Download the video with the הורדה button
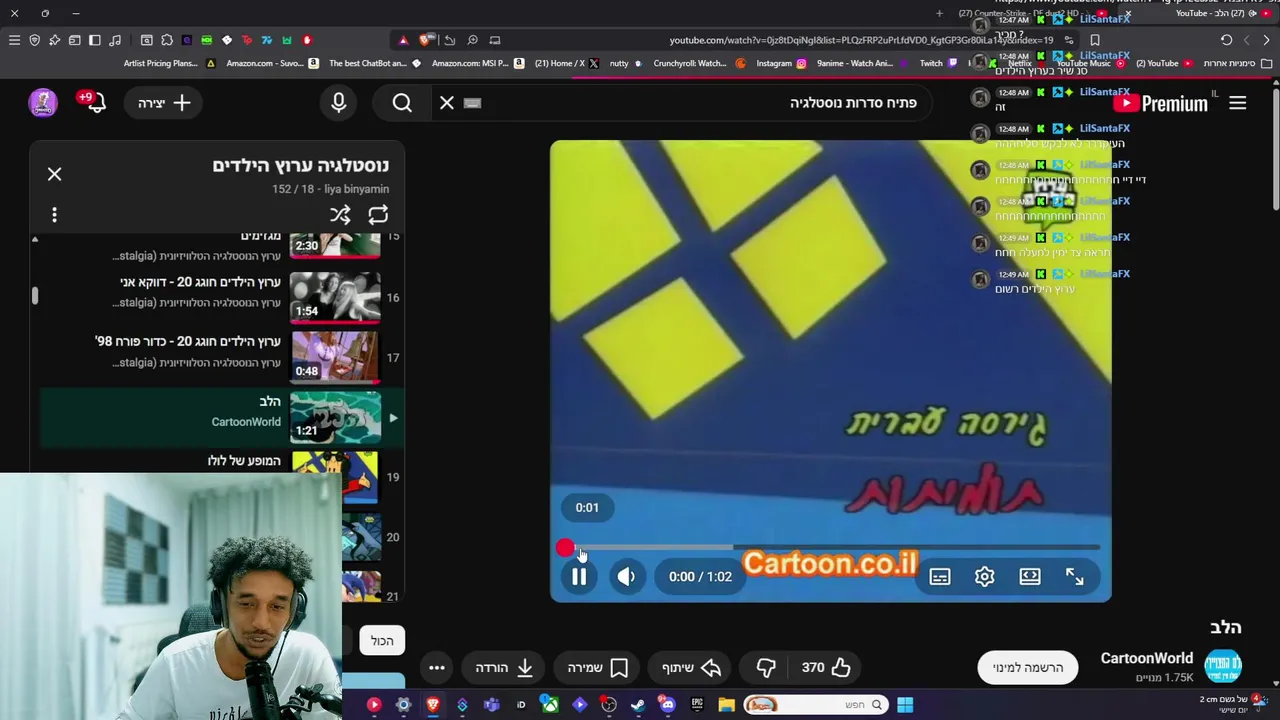Image resolution: width=1280 pixels, height=720 pixels. coord(504,667)
